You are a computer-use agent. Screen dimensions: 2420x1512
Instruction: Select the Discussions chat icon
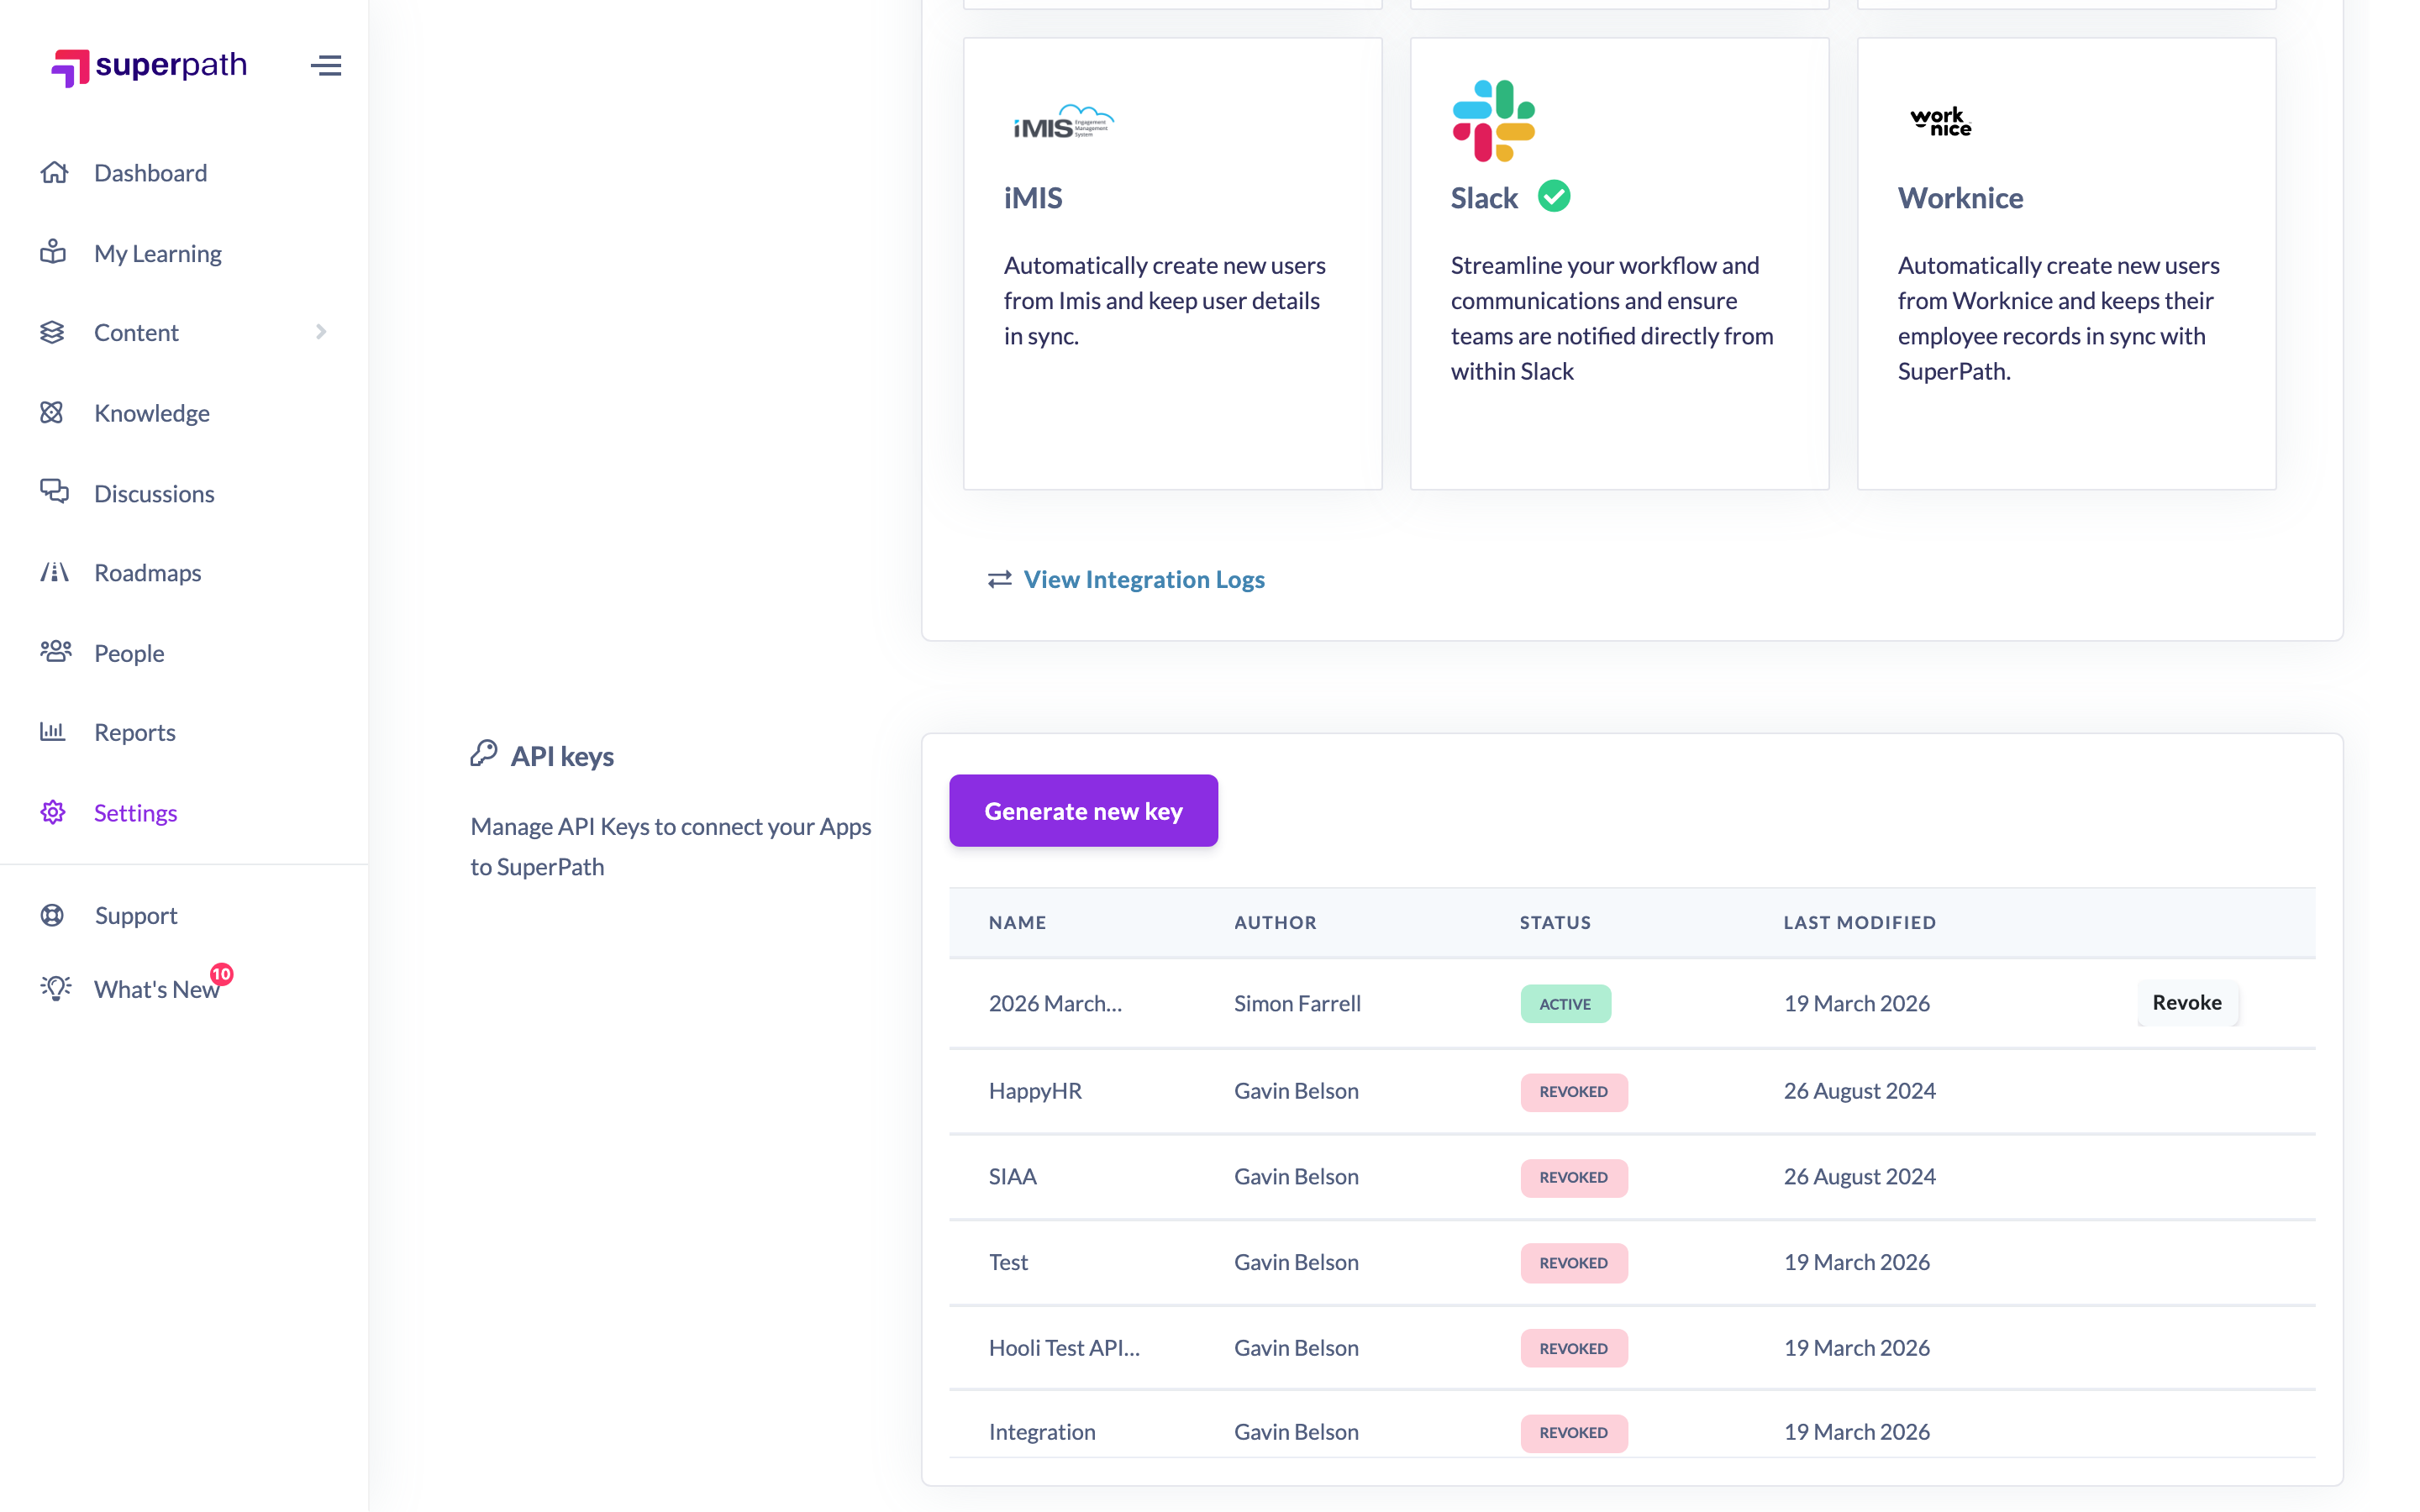54,492
